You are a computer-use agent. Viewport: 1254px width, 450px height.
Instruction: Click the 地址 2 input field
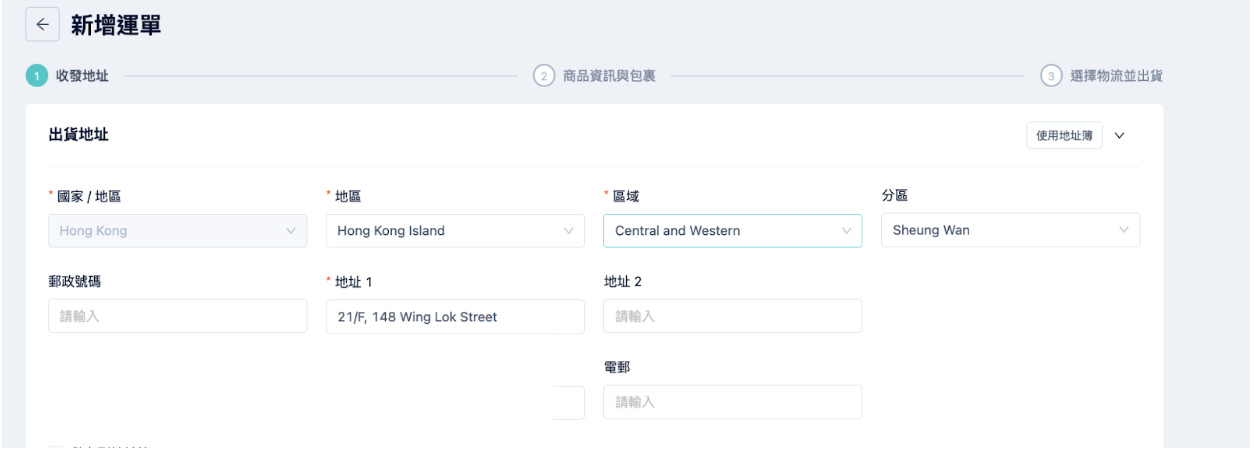[x=733, y=316]
